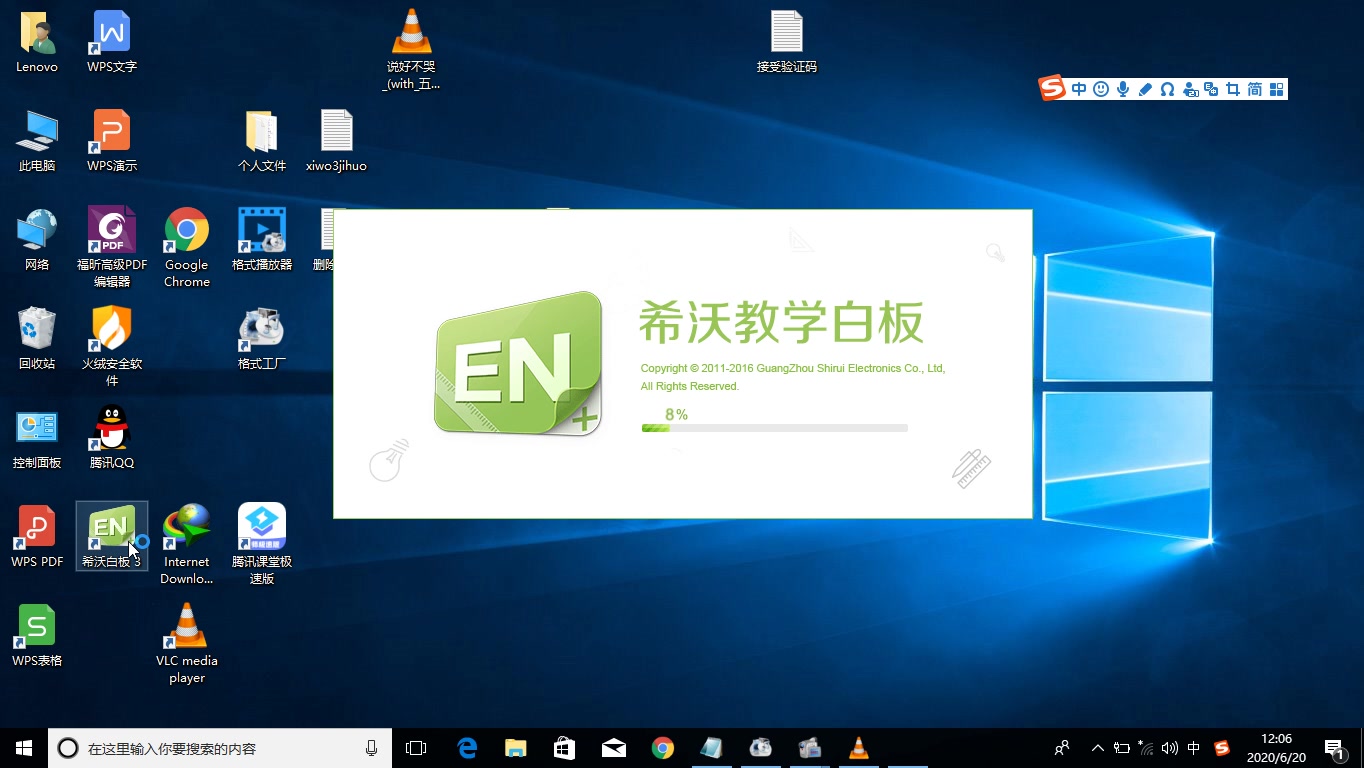Open the clock showing 12:06 2020/6/20
Viewport: 1364px width, 768px height.
click(x=1276, y=748)
